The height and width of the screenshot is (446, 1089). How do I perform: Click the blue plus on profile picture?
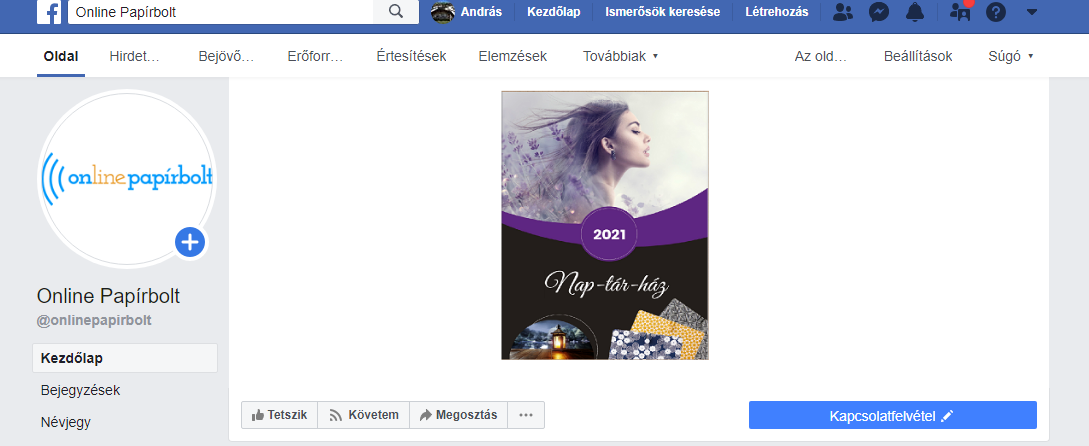coord(190,242)
